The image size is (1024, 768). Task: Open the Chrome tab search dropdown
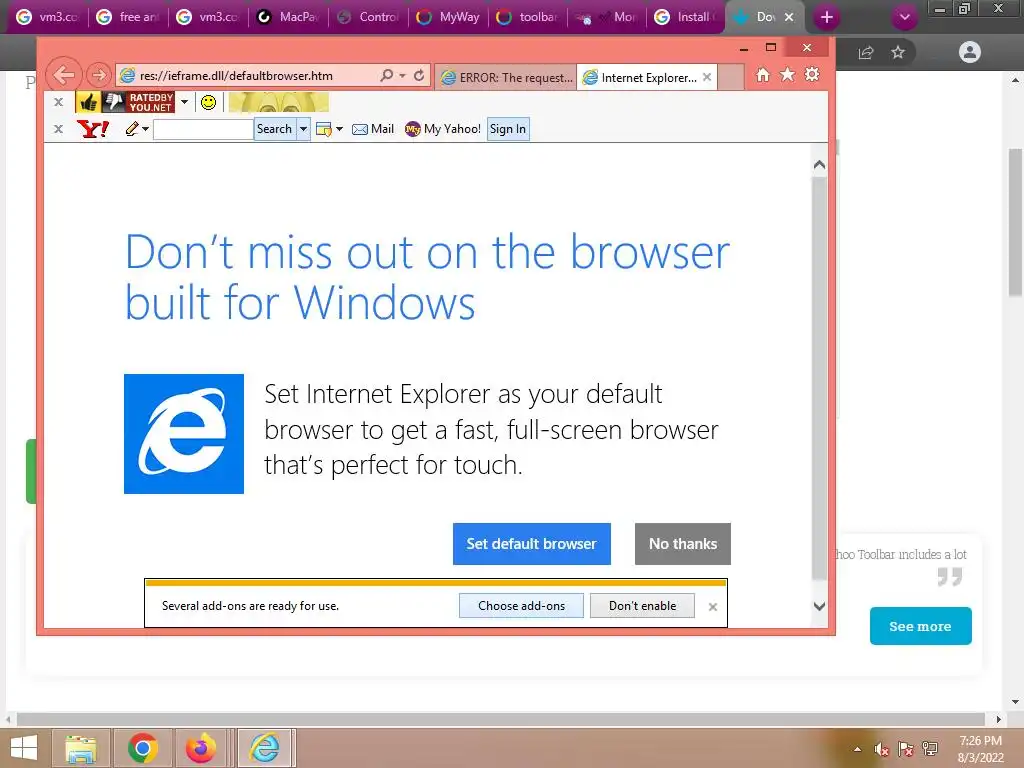[x=904, y=17]
